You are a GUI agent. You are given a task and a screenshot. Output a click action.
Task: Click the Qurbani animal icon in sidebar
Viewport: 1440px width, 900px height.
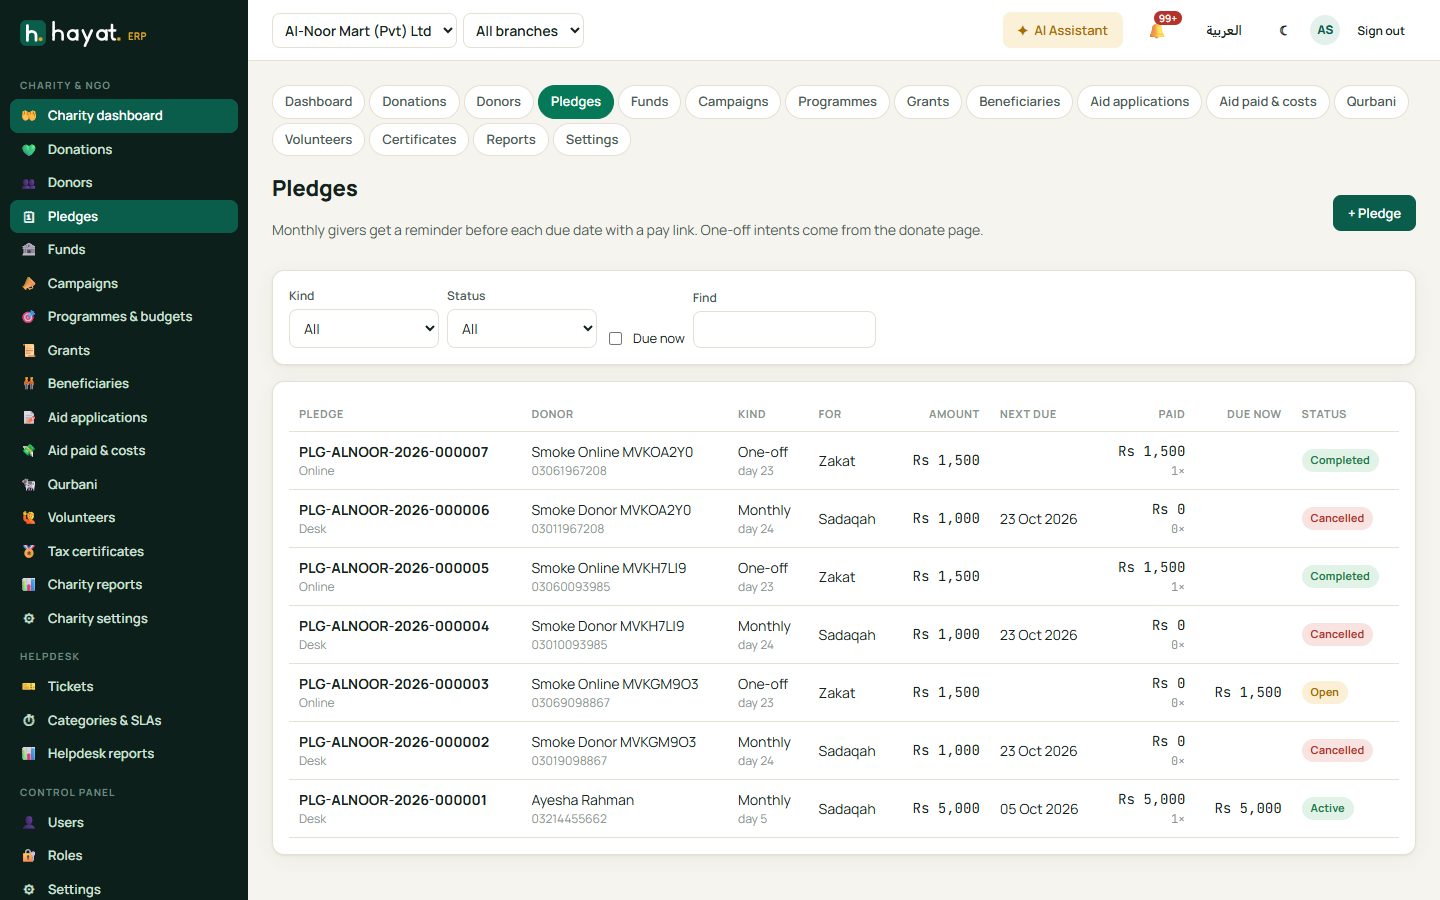coord(29,485)
